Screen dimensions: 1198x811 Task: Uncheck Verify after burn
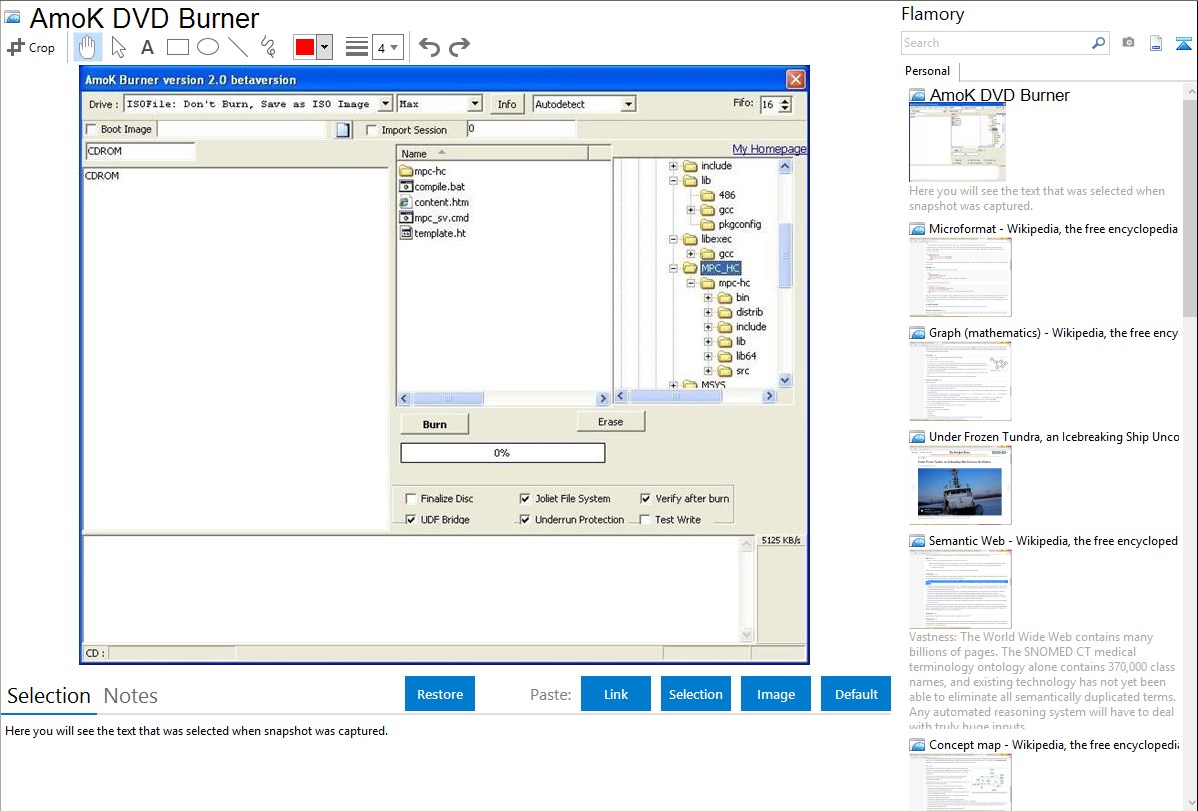tap(646, 499)
